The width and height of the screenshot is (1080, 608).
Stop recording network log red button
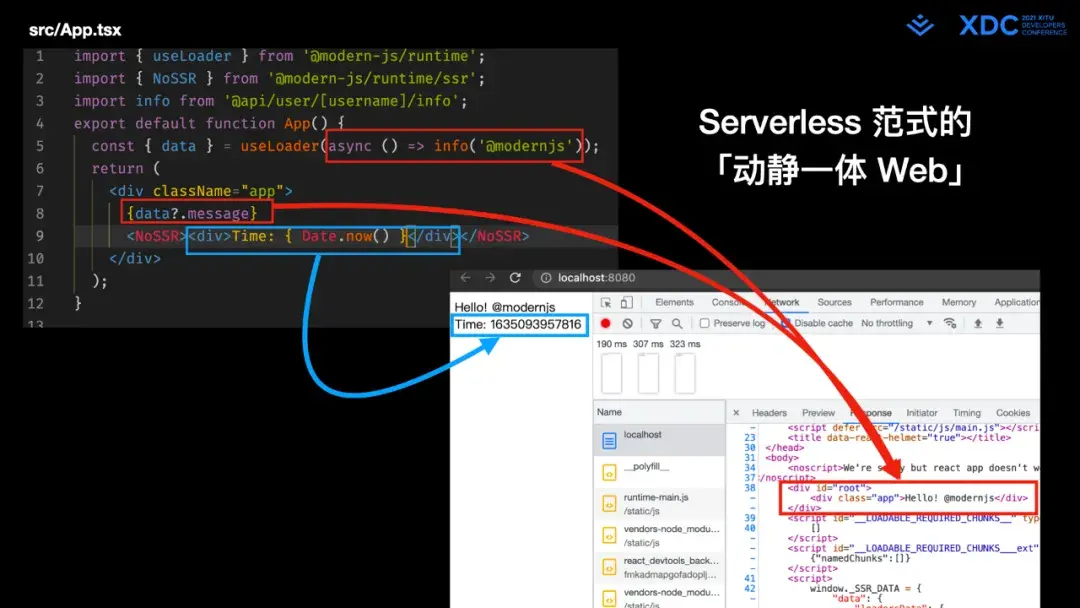tap(606, 323)
